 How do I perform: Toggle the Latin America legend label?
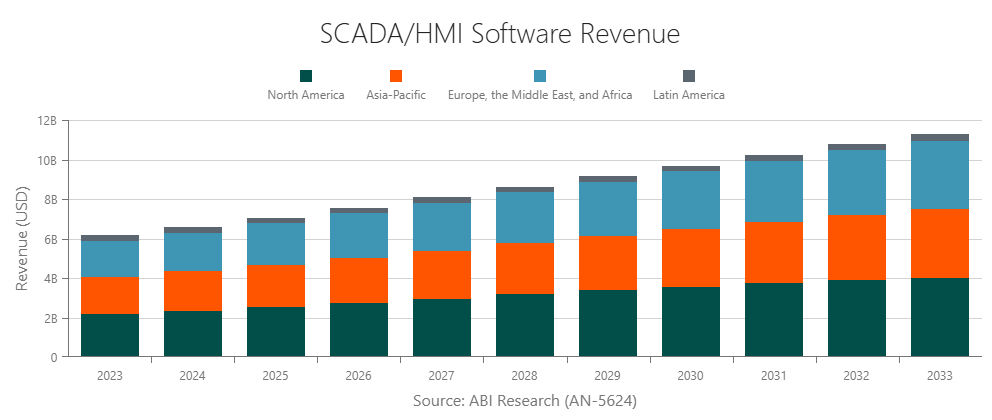point(688,95)
